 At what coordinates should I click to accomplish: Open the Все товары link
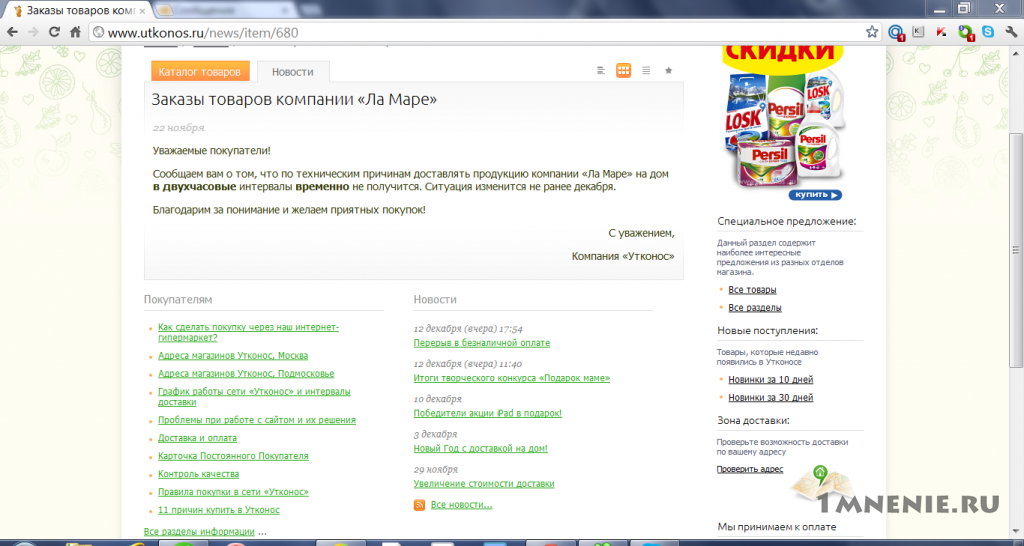point(752,289)
